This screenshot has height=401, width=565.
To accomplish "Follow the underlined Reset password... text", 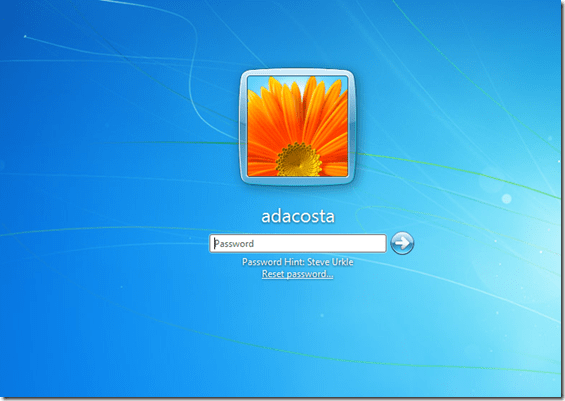I will [298, 274].
